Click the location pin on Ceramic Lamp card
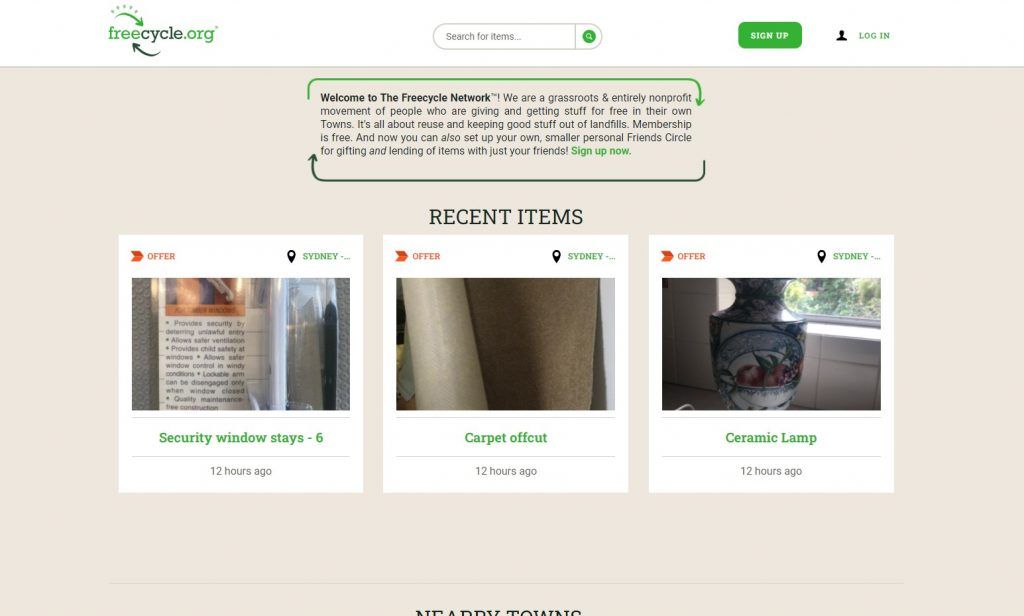Screen dimensions: 1024x616 pyautogui.click(x=822, y=257)
